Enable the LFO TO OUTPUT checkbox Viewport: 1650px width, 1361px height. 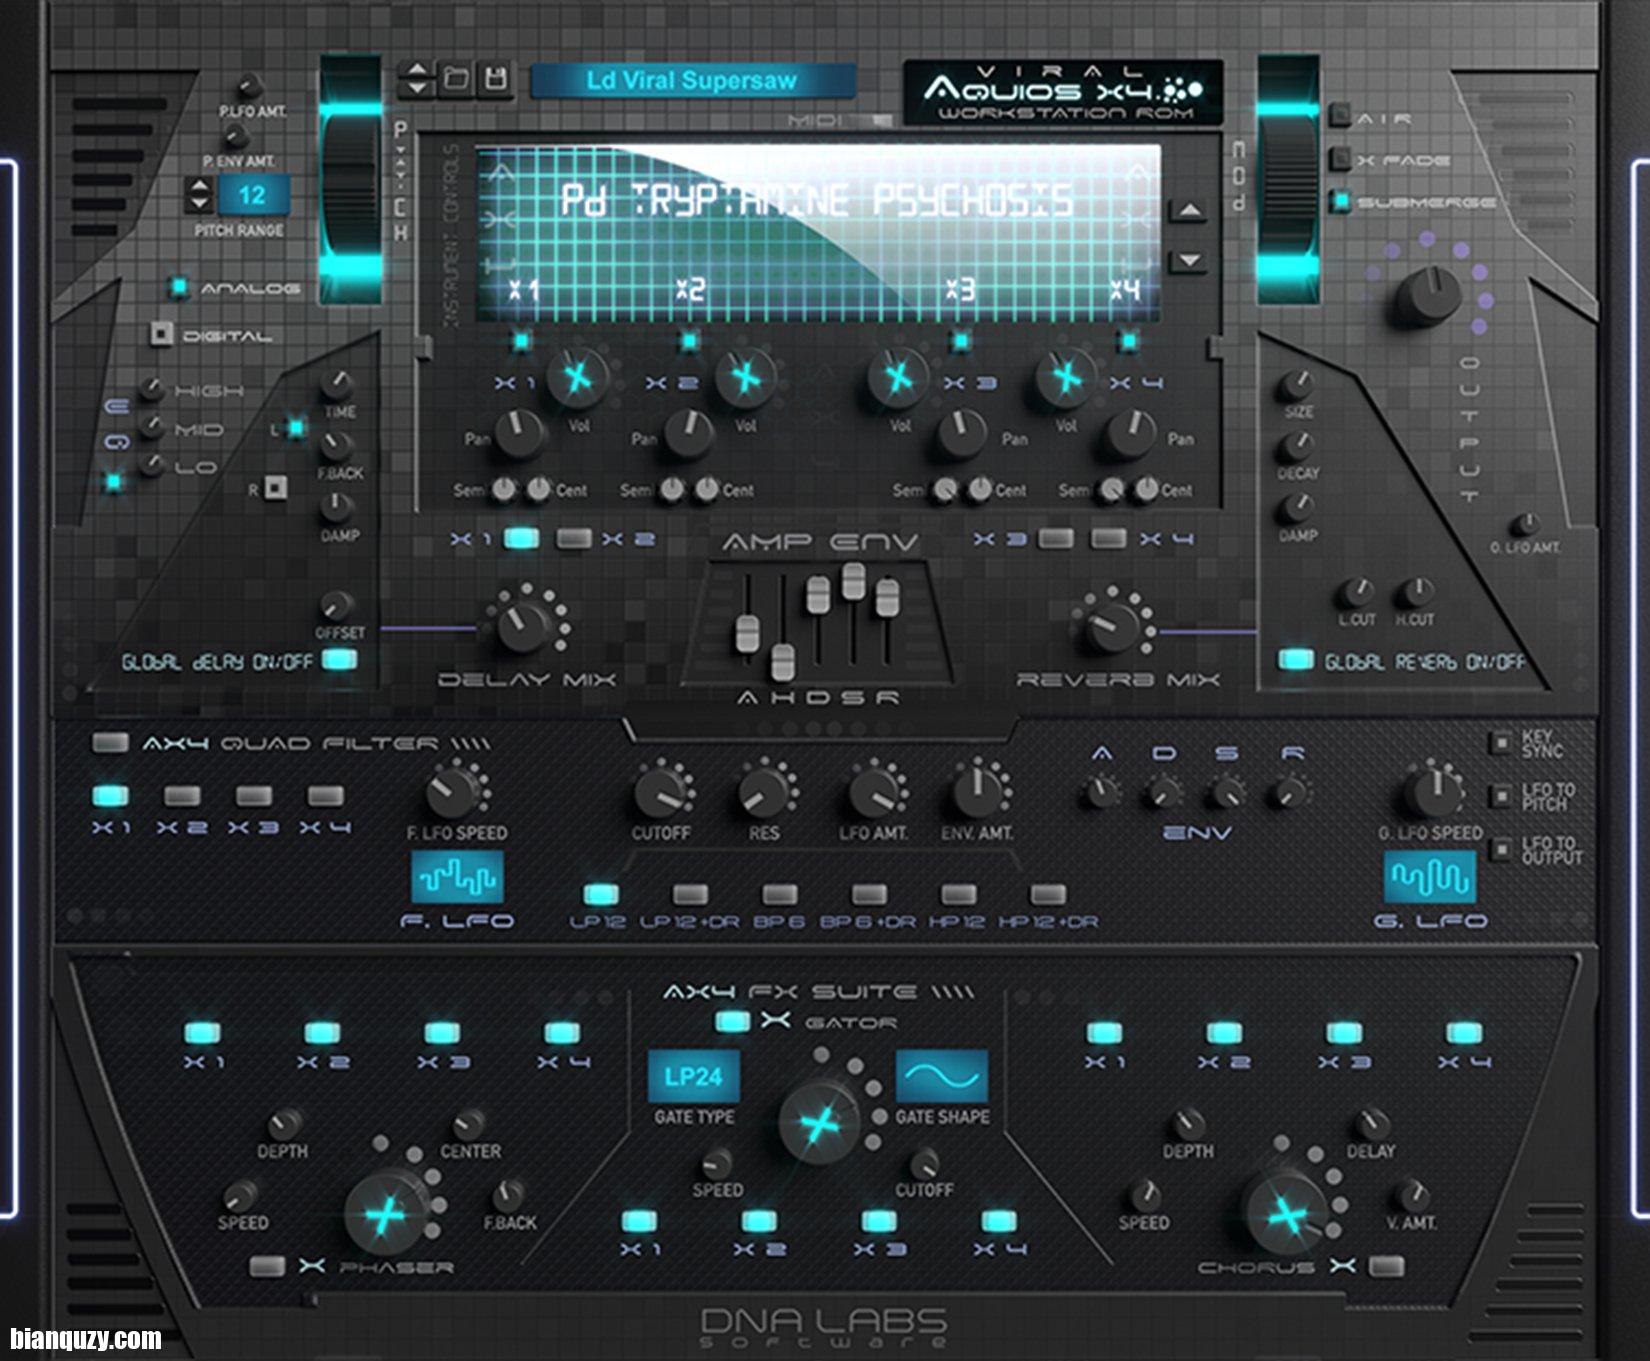point(1499,849)
